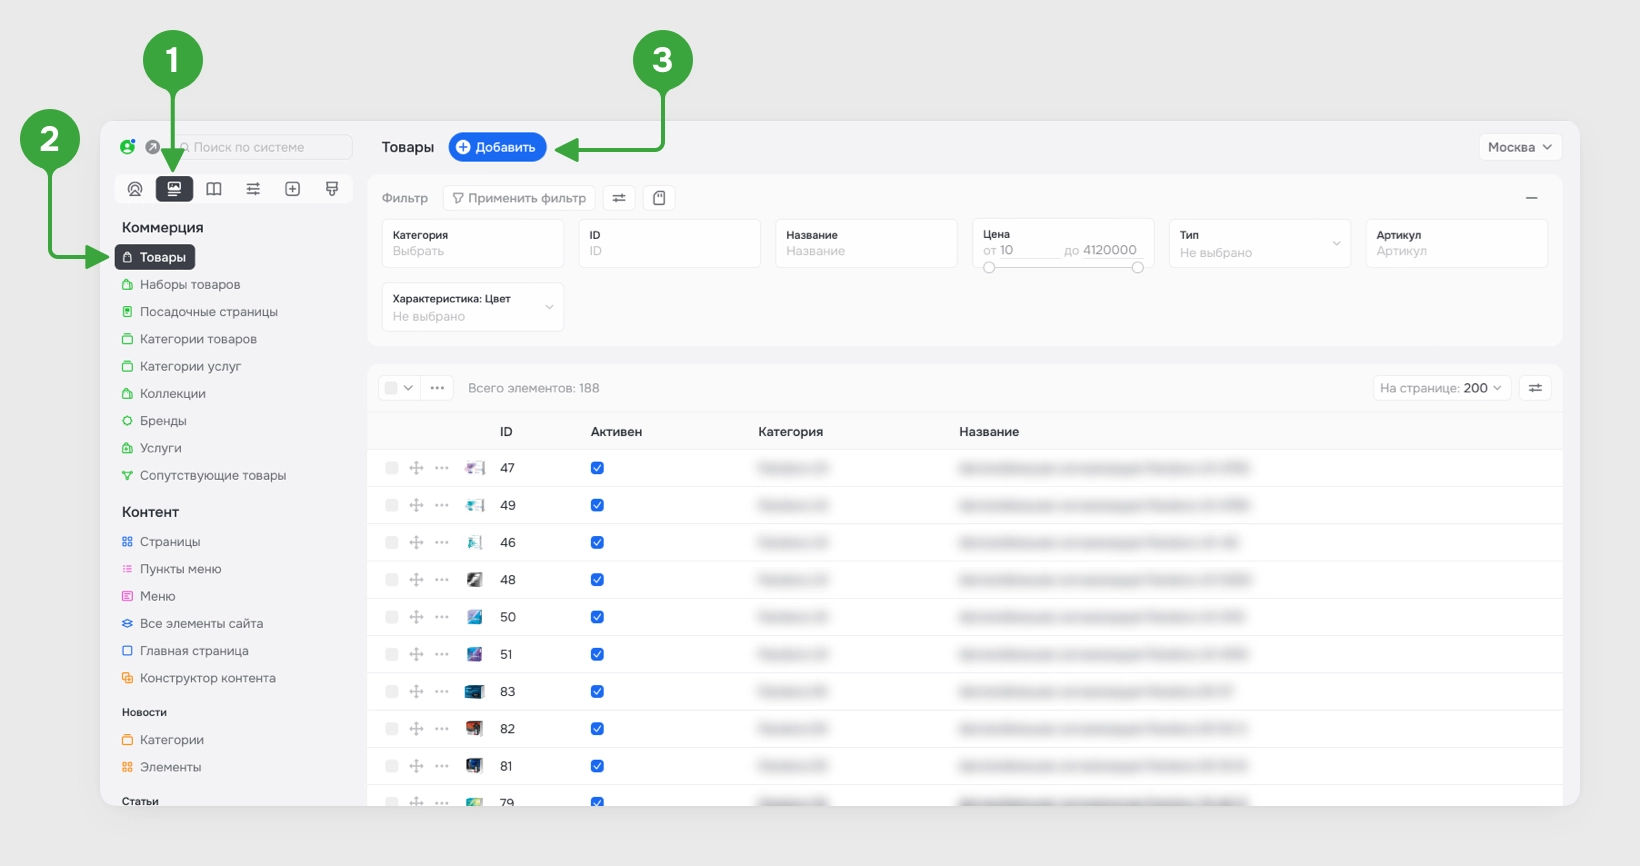Open the На странице: 200 dropdown
1640x866 pixels.
pos(1441,388)
